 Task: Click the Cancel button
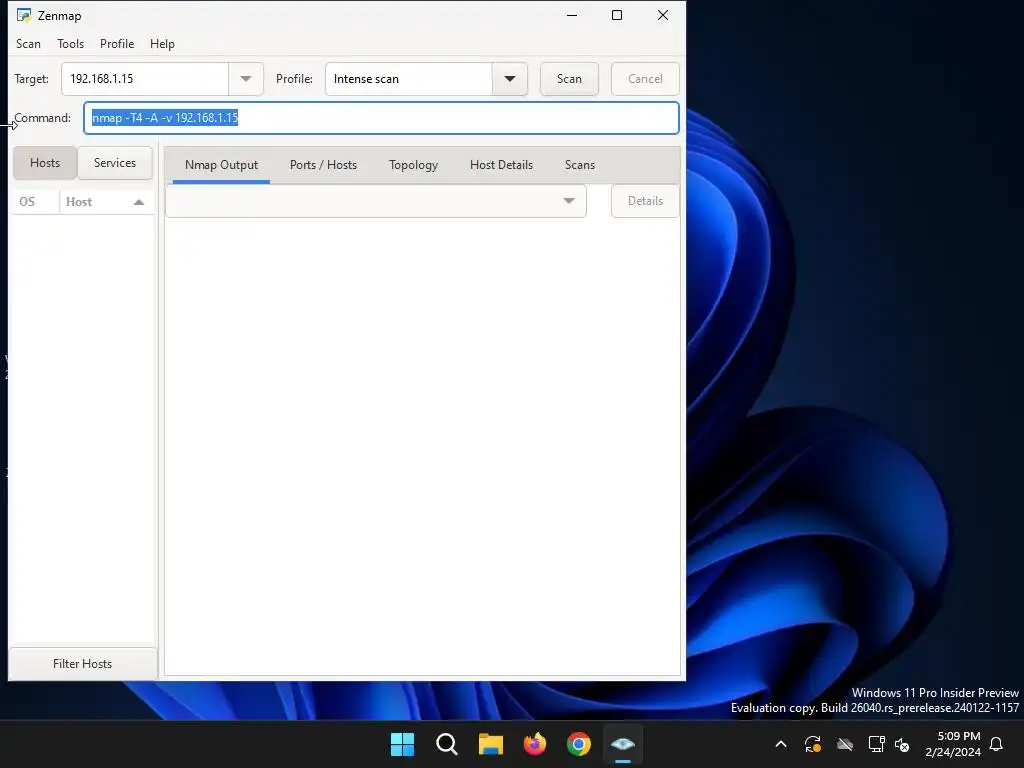click(645, 79)
